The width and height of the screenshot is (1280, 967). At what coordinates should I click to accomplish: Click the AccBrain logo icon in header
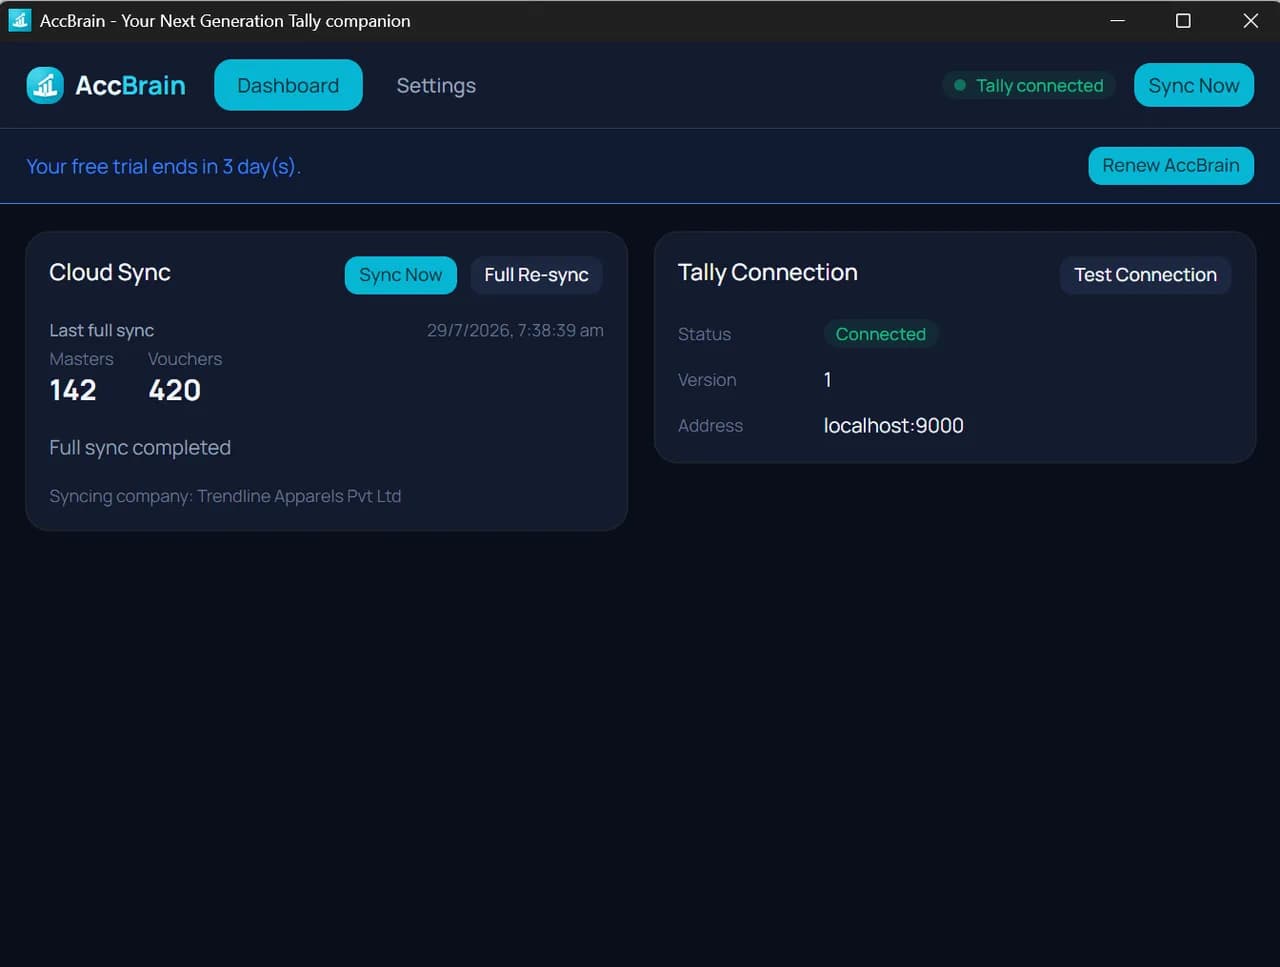click(45, 86)
